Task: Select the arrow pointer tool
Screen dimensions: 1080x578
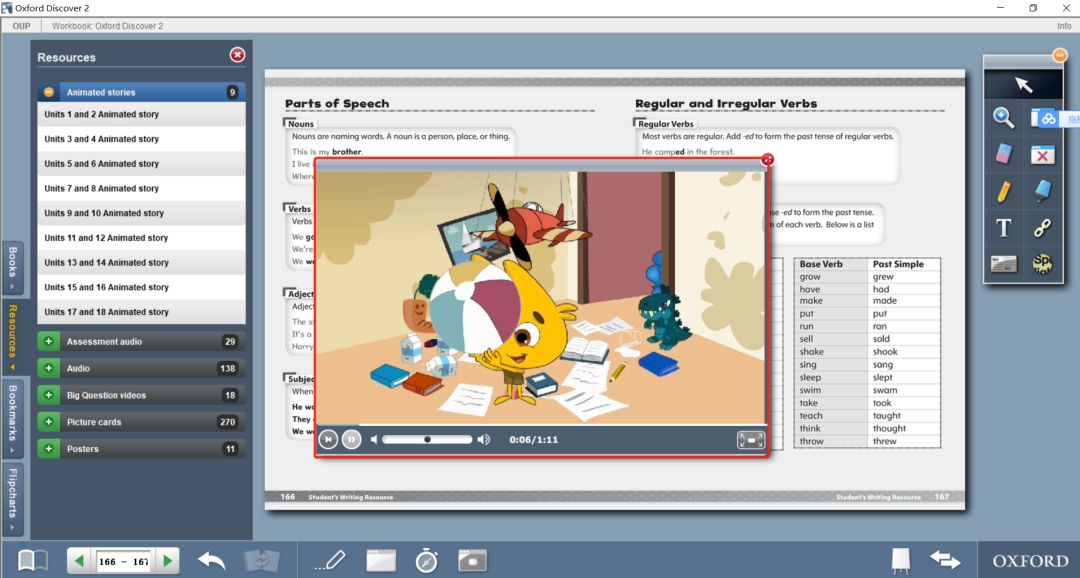Action: coord(1023,85)
